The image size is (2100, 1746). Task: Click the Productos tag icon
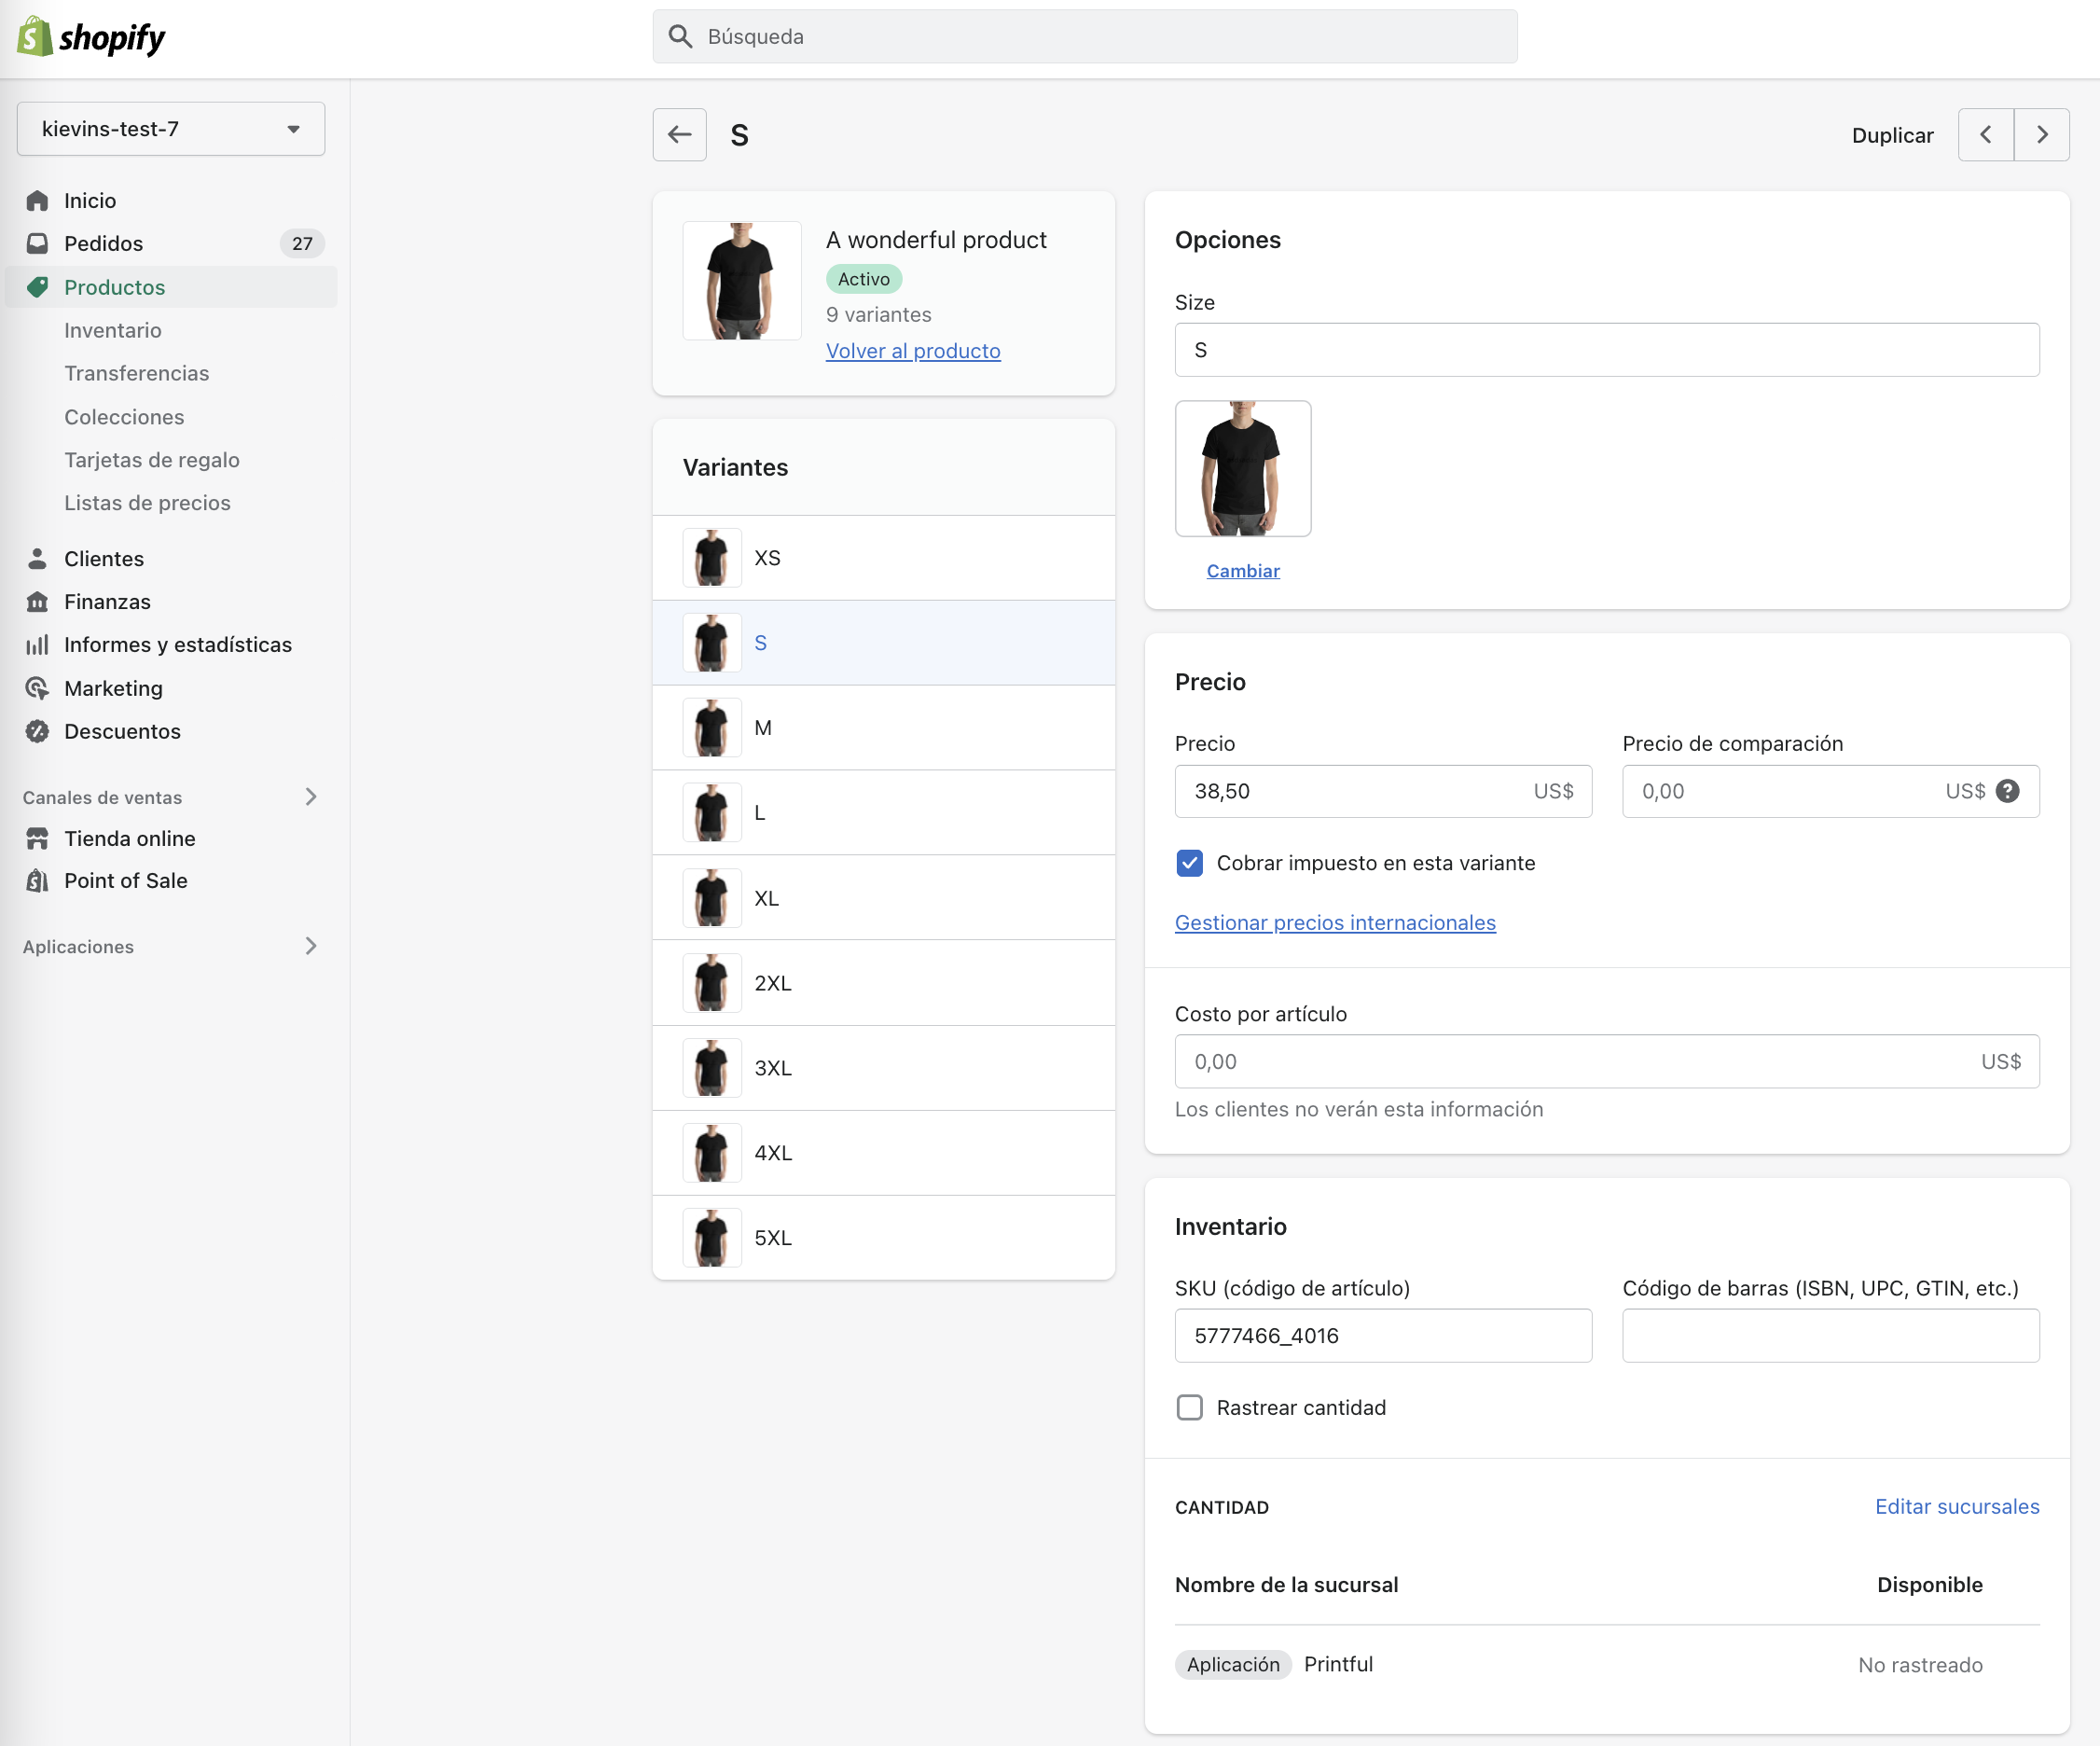(37, 288)
